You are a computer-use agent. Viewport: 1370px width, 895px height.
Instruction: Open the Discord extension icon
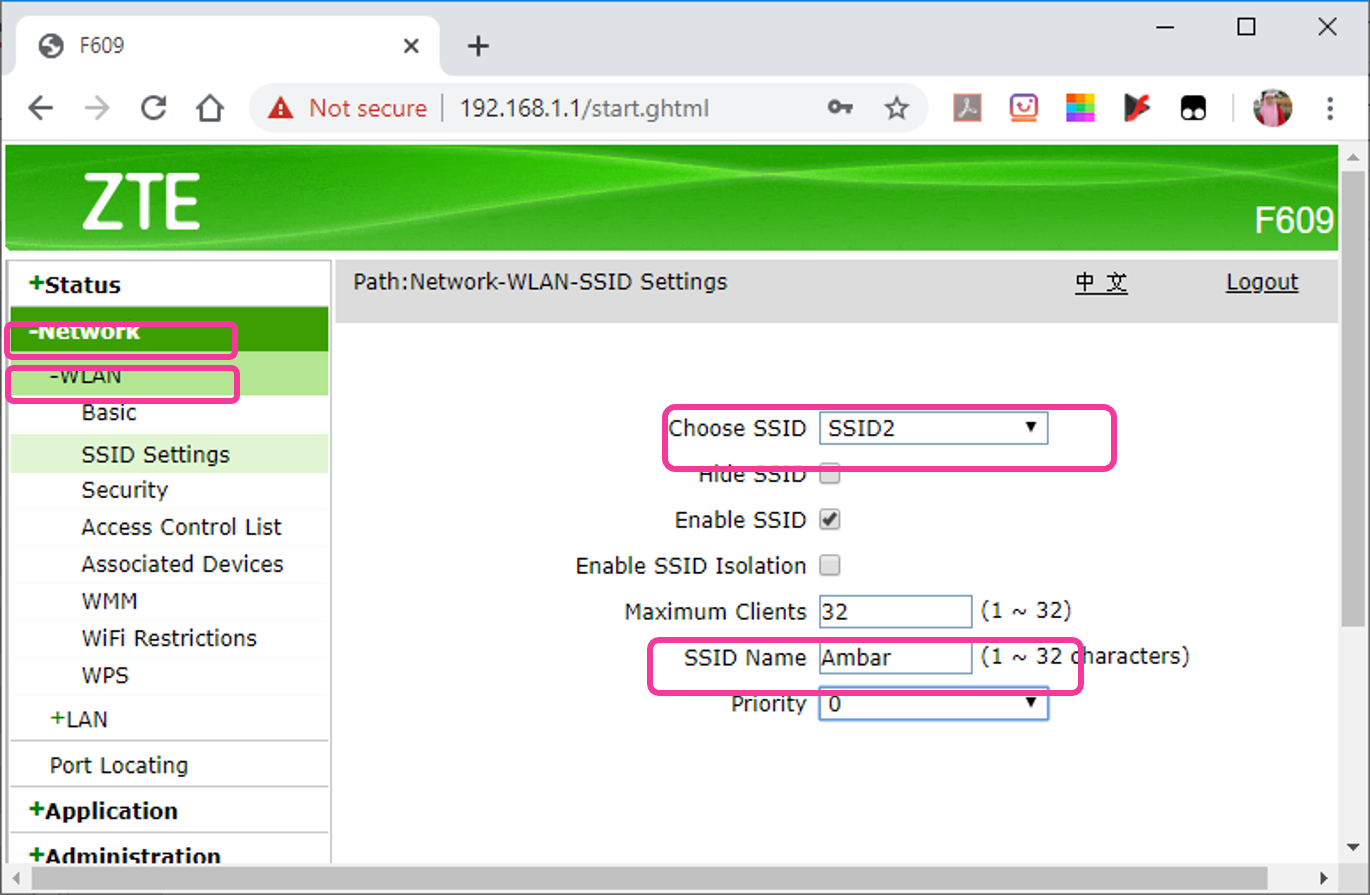[1194, 108]
